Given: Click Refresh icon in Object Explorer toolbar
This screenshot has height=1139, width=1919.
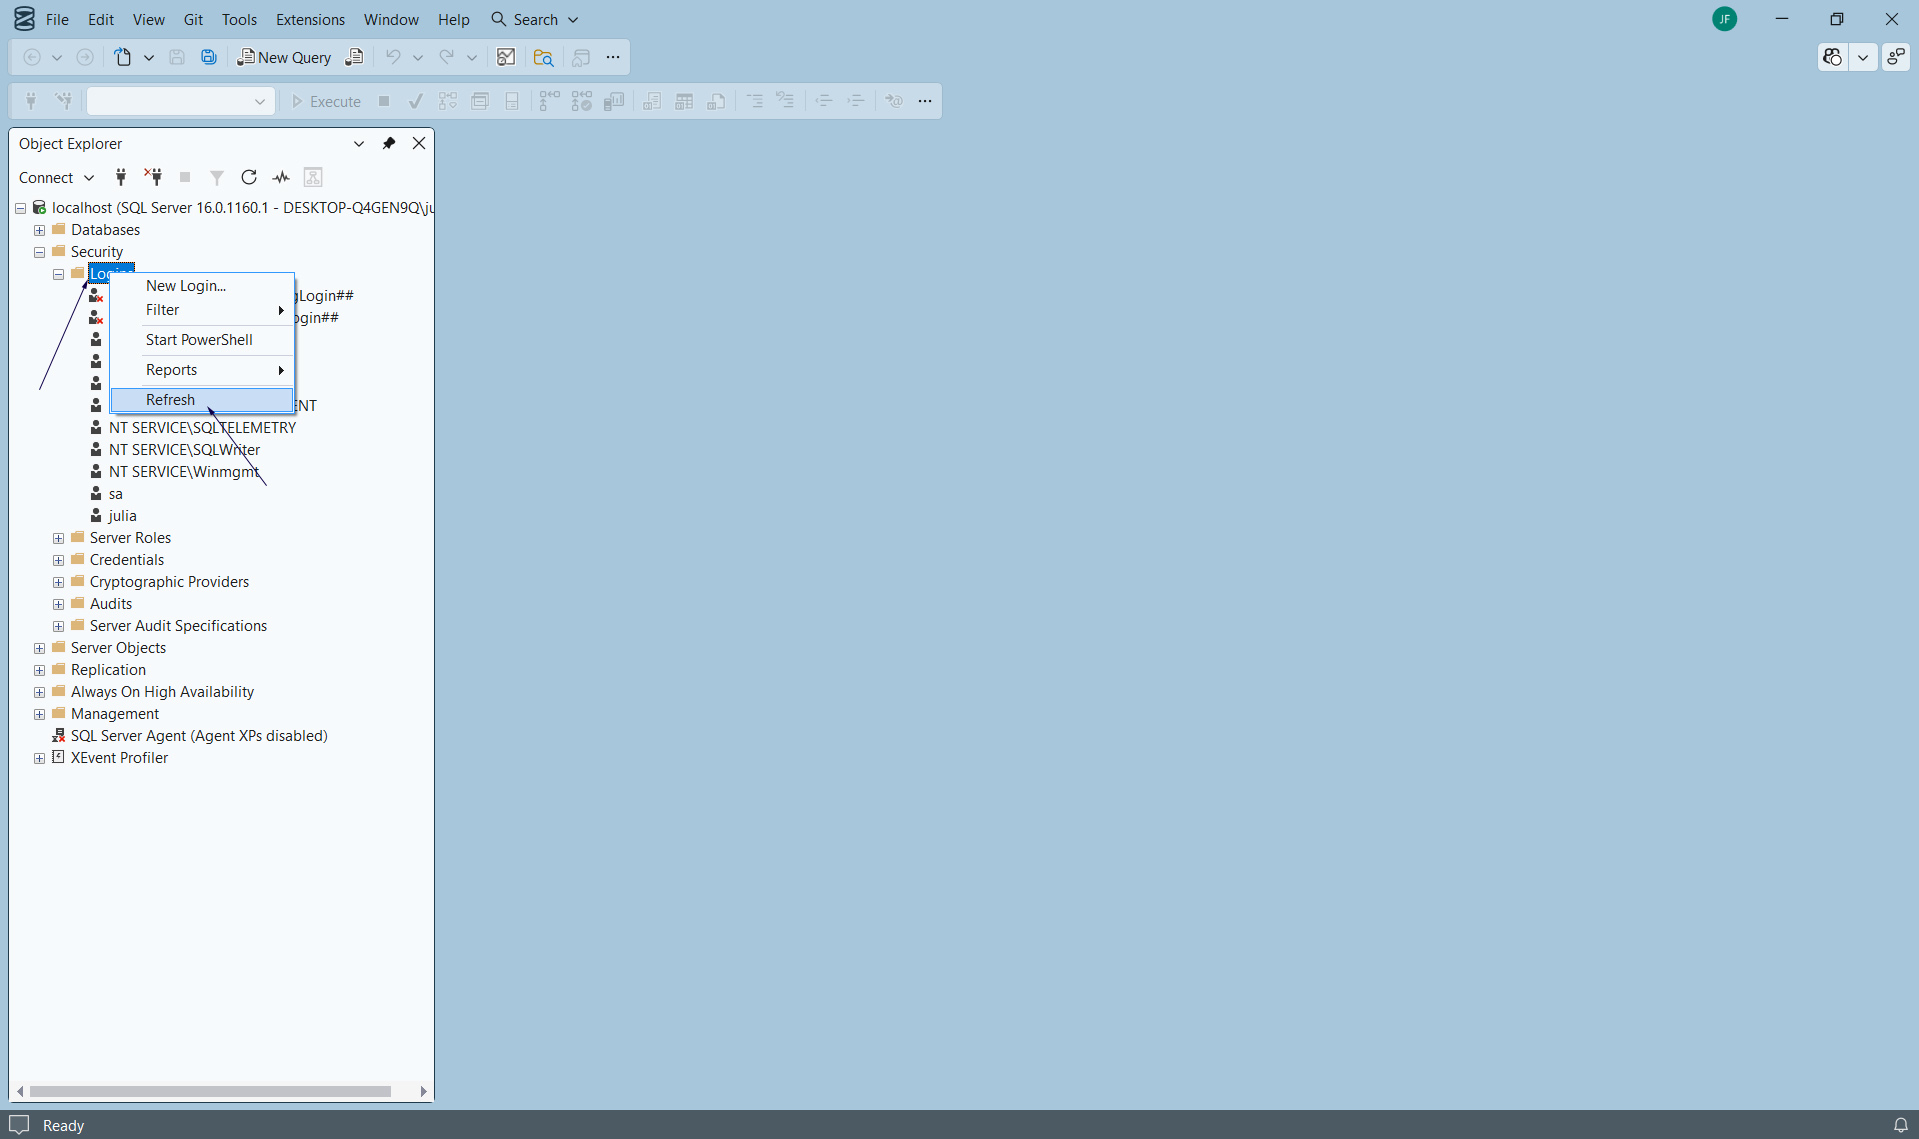Looking at the screenshot, I should coord(249,177).
